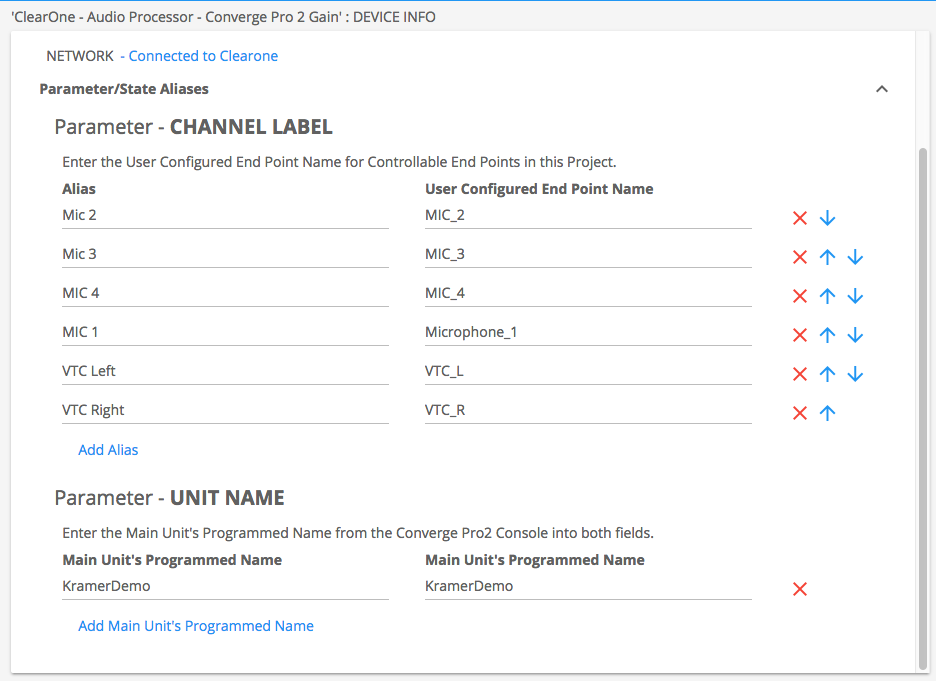Edit the Mic 2 alias field
The height and width of the screenshot is (681, 936).
224,215
